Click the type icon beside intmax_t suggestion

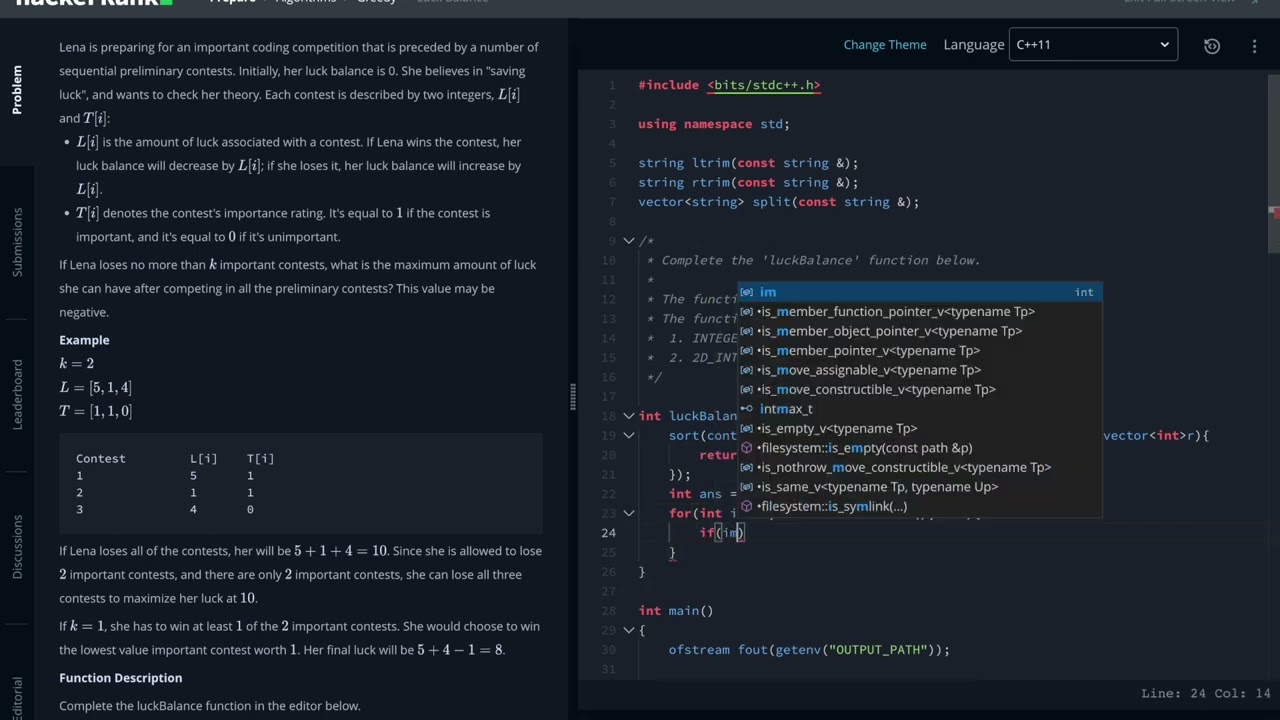(746, 409)
